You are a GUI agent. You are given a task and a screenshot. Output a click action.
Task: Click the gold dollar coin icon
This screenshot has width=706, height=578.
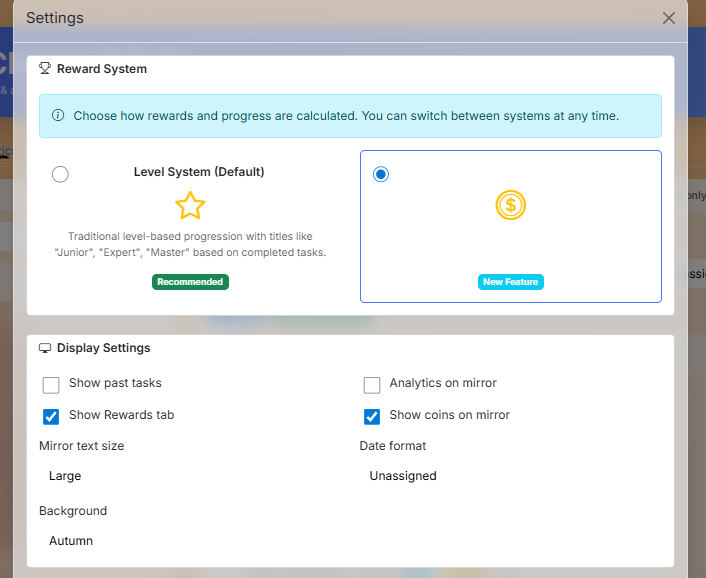[510, 206]
